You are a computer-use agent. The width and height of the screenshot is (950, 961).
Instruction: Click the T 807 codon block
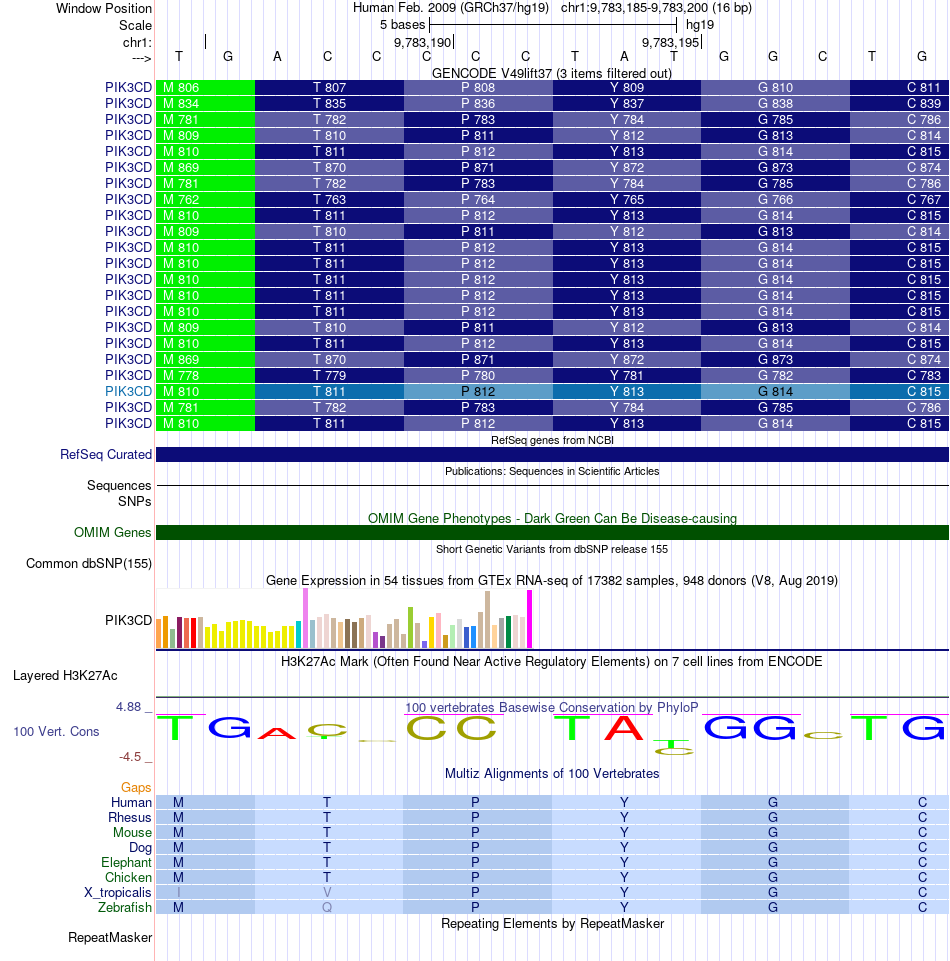[329, 88]
